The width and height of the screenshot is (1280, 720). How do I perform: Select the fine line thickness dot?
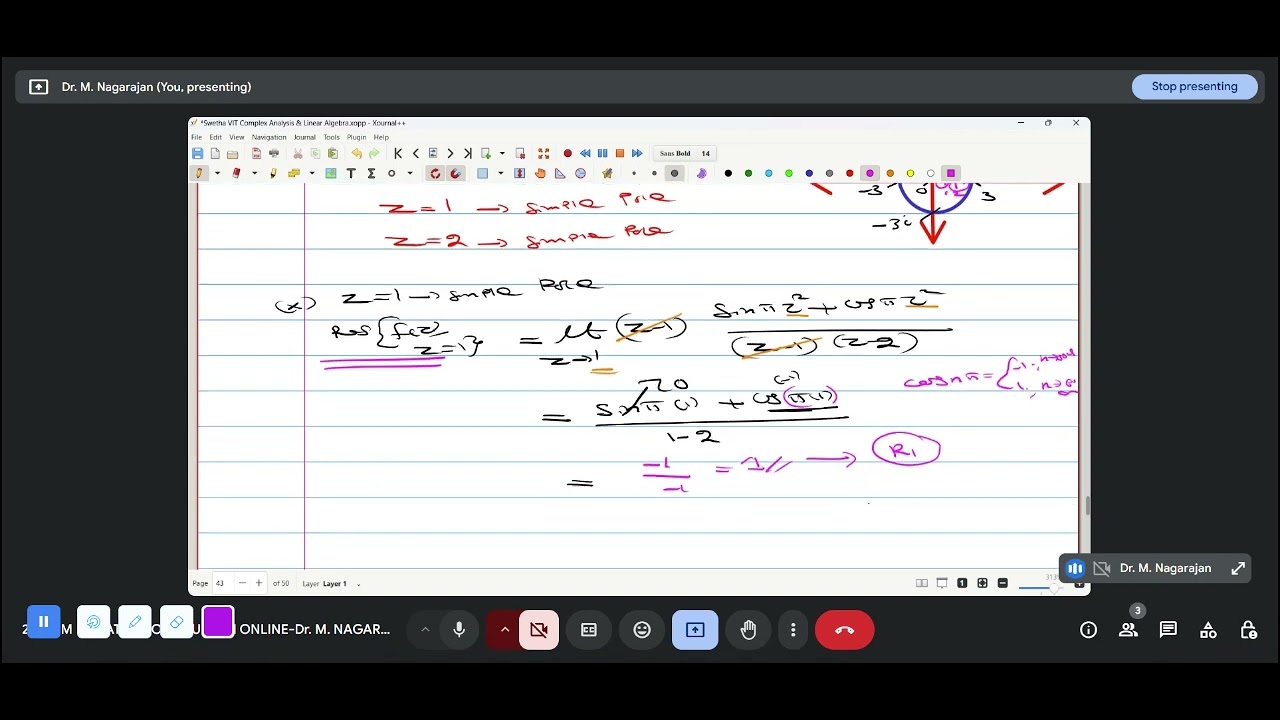633,173
